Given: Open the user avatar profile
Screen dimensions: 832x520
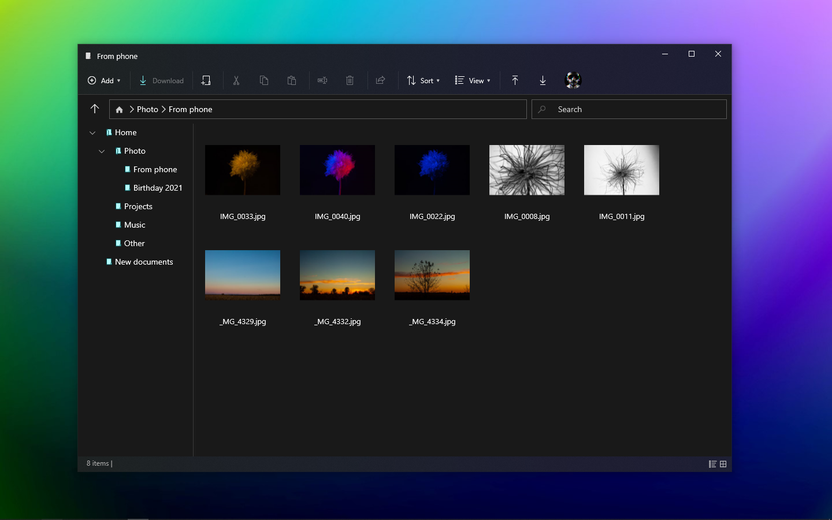Looking at the screenshot, I should tap(573, 80).
